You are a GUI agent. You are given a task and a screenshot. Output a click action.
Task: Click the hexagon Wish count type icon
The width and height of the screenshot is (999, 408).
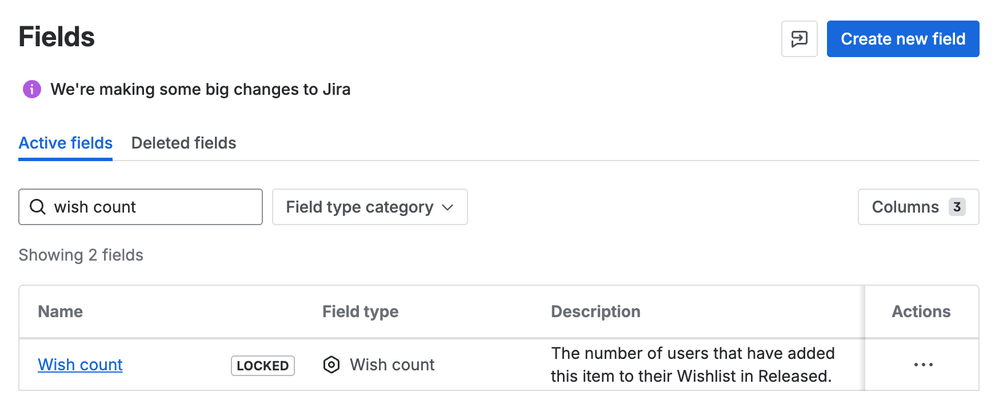click(x=332, y=365)
